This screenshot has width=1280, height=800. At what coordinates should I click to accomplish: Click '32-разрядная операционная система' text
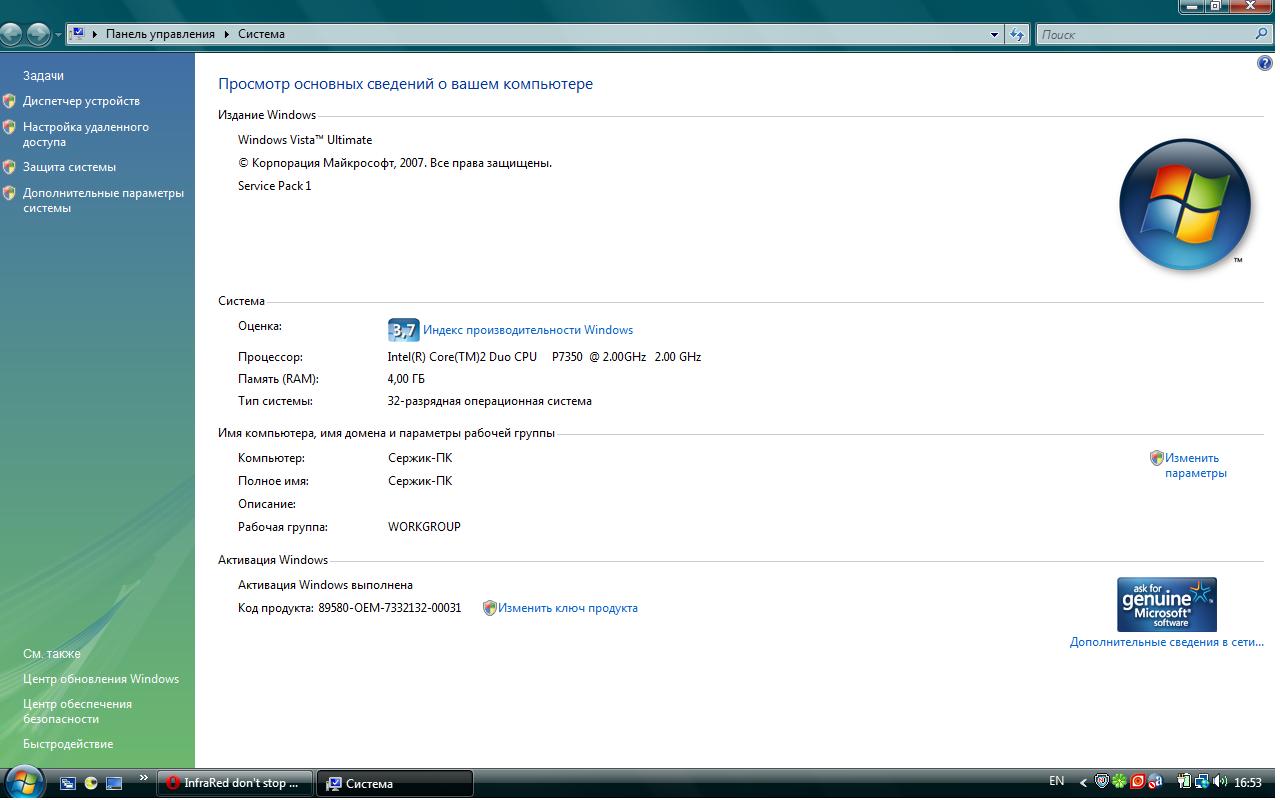pos(490,401)
